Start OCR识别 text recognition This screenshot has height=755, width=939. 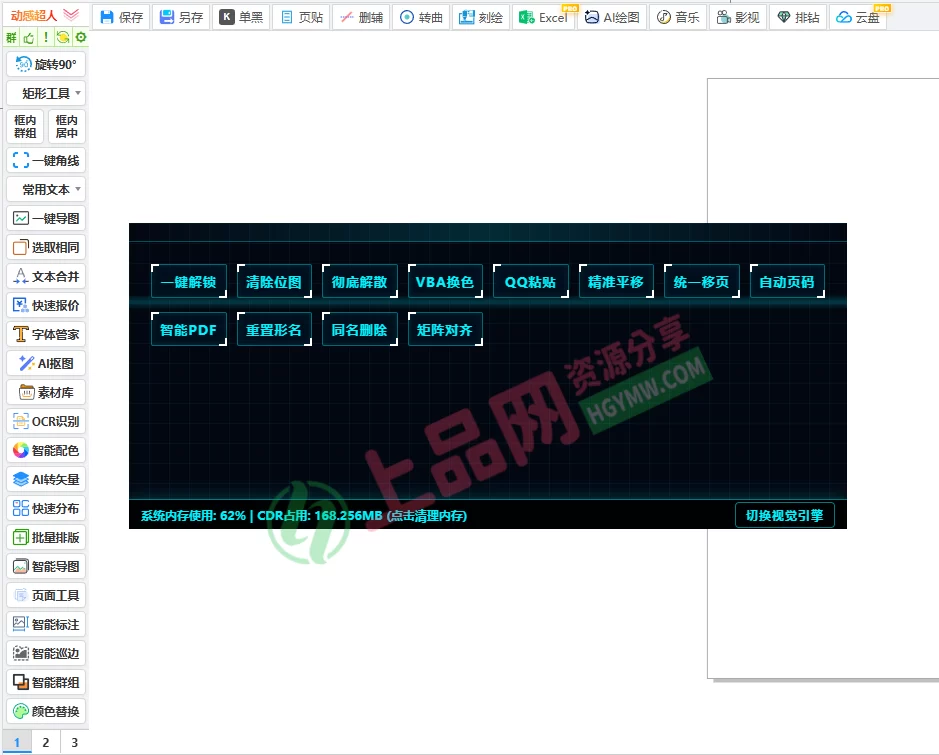pyautogui.click(x=46, y=420)
